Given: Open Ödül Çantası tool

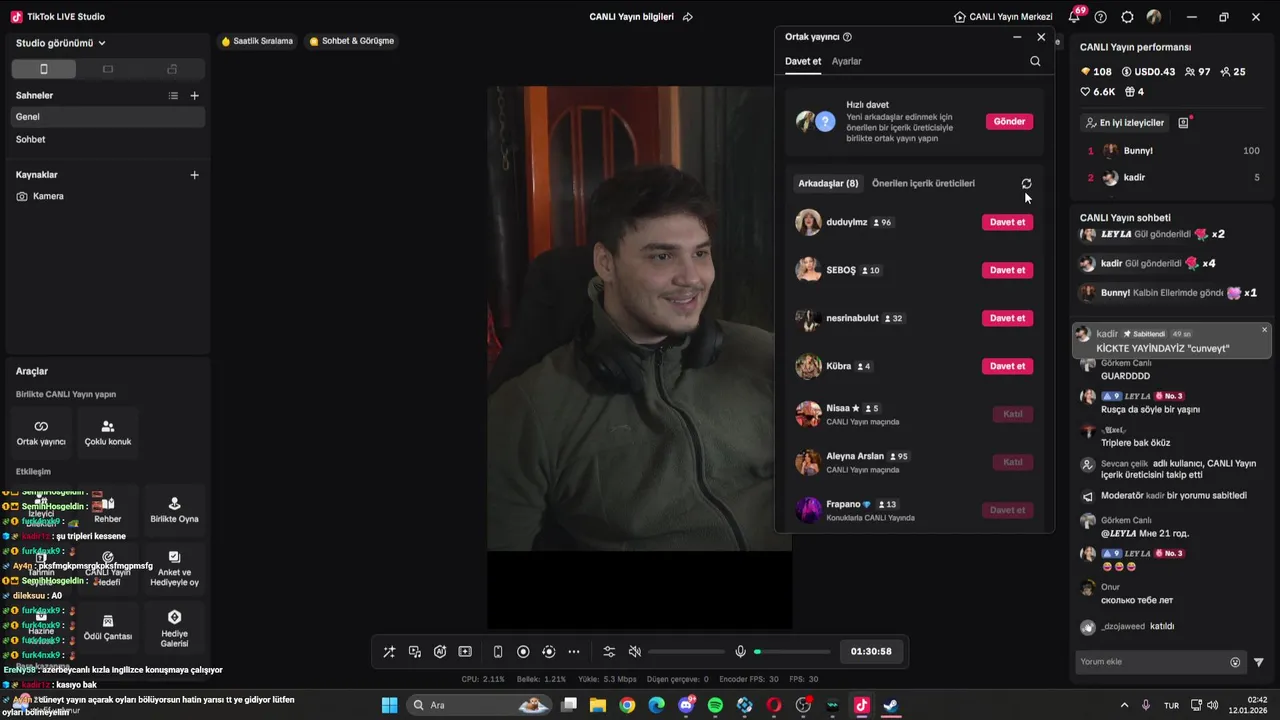Looking at the screenshot, I should pyautogui.click(x=108, y=628).
